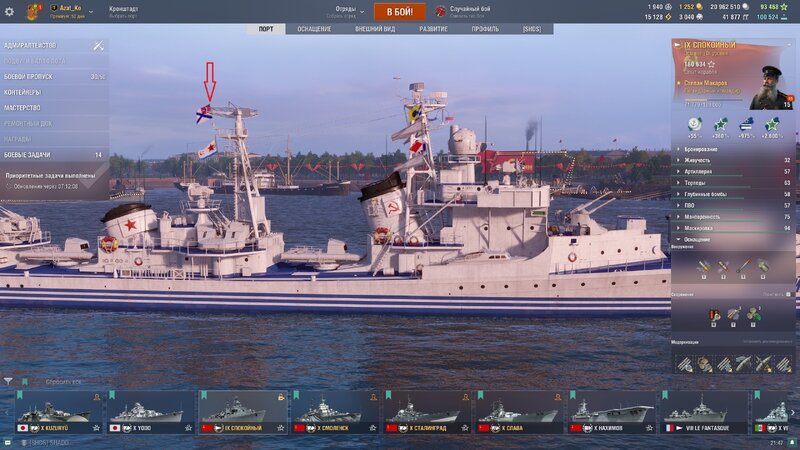Open the Боевой пропуск entry

coord(54,77)
